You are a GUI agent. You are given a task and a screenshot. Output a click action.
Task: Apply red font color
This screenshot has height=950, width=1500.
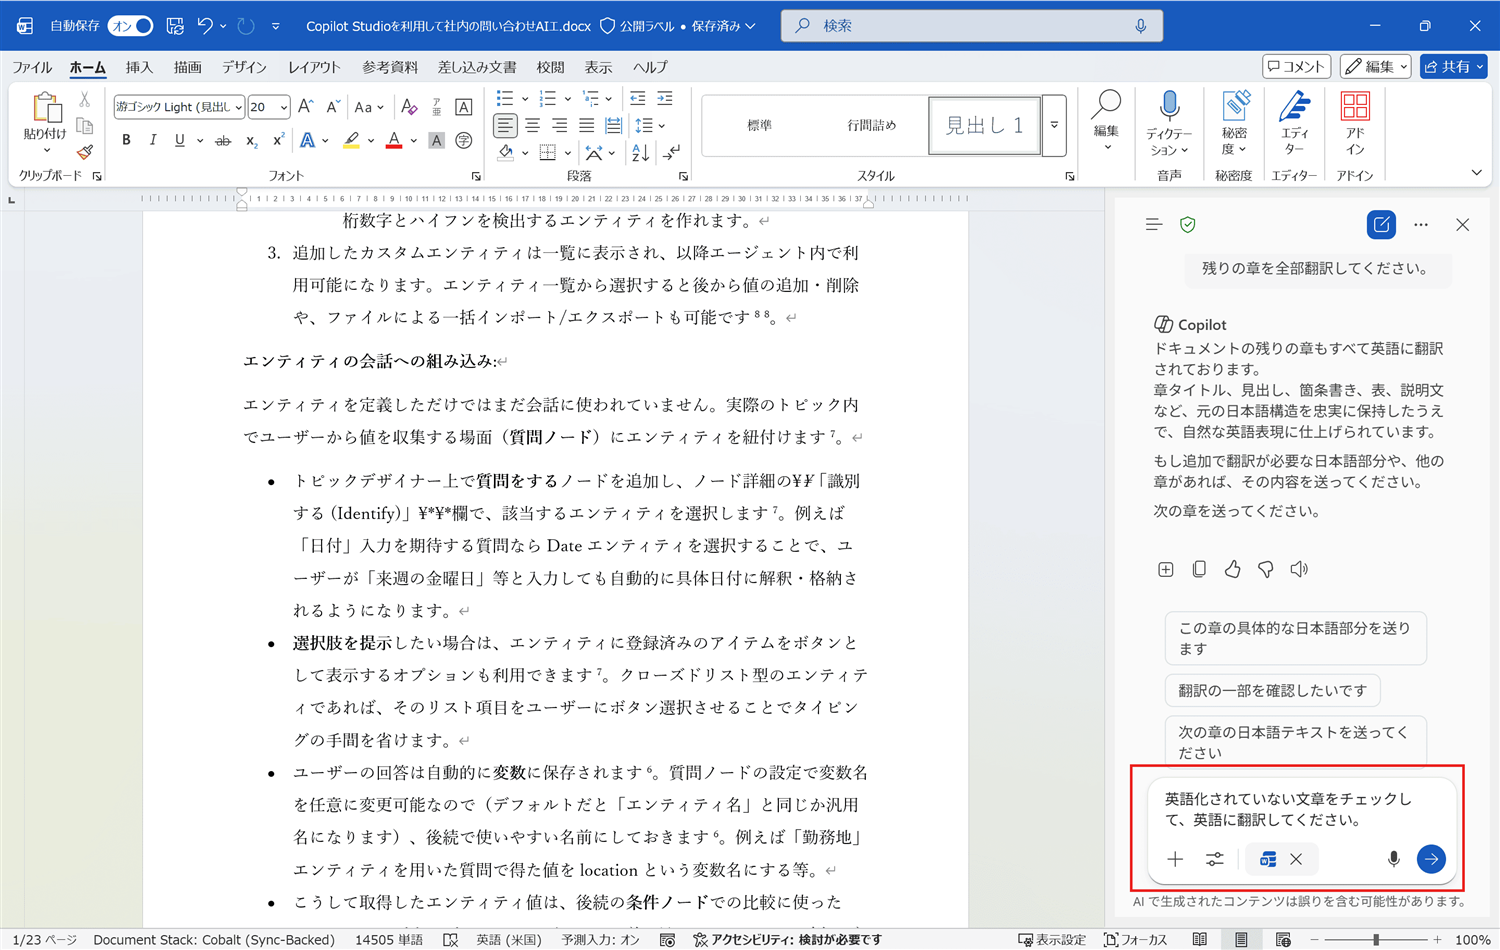pos(394,141)
